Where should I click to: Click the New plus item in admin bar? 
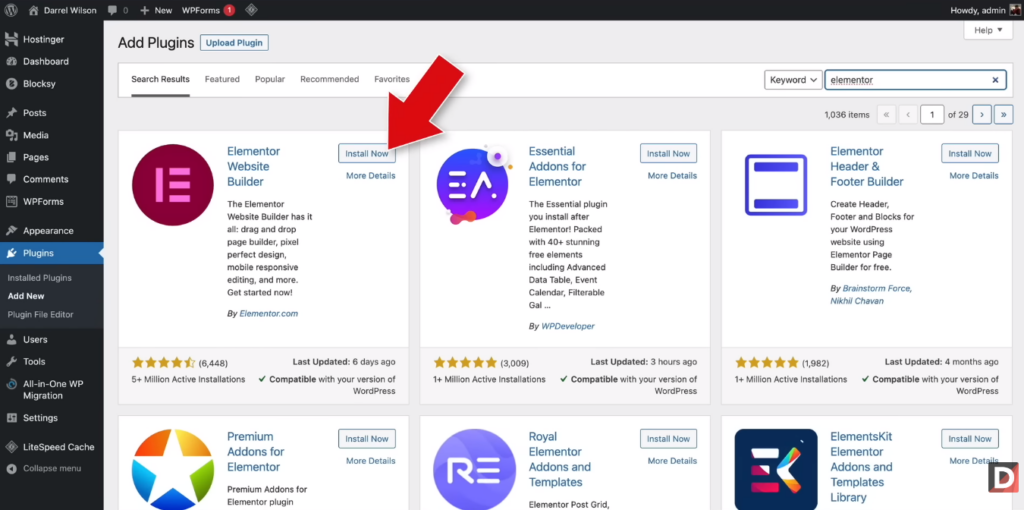[x=155, y=10]
